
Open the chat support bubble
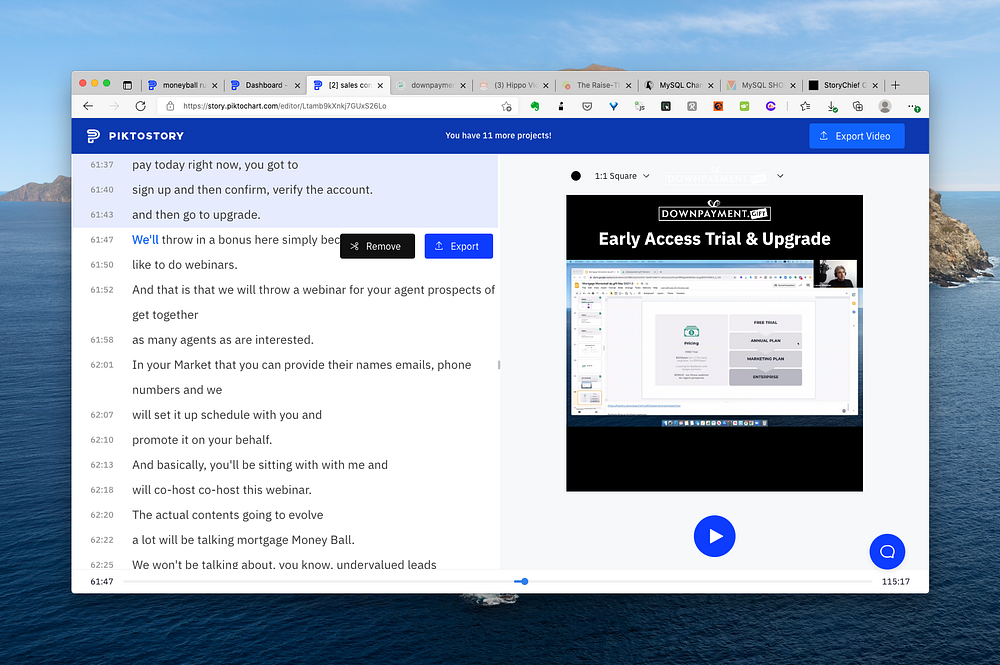[x=887, y=552]
